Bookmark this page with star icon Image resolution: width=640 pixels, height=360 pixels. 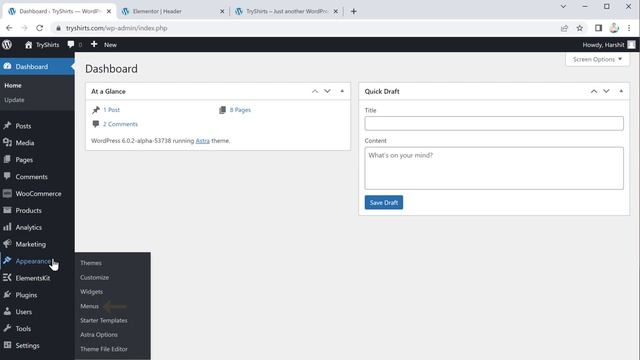point(580,28)
